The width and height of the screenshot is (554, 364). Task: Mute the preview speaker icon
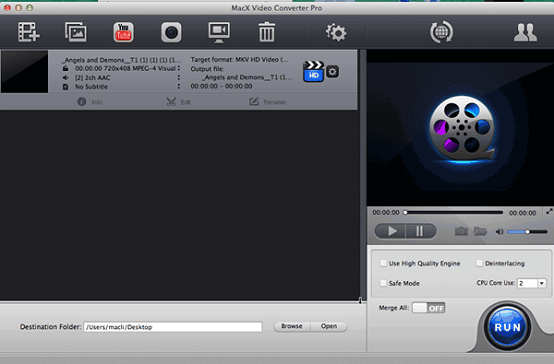point(499,232)
